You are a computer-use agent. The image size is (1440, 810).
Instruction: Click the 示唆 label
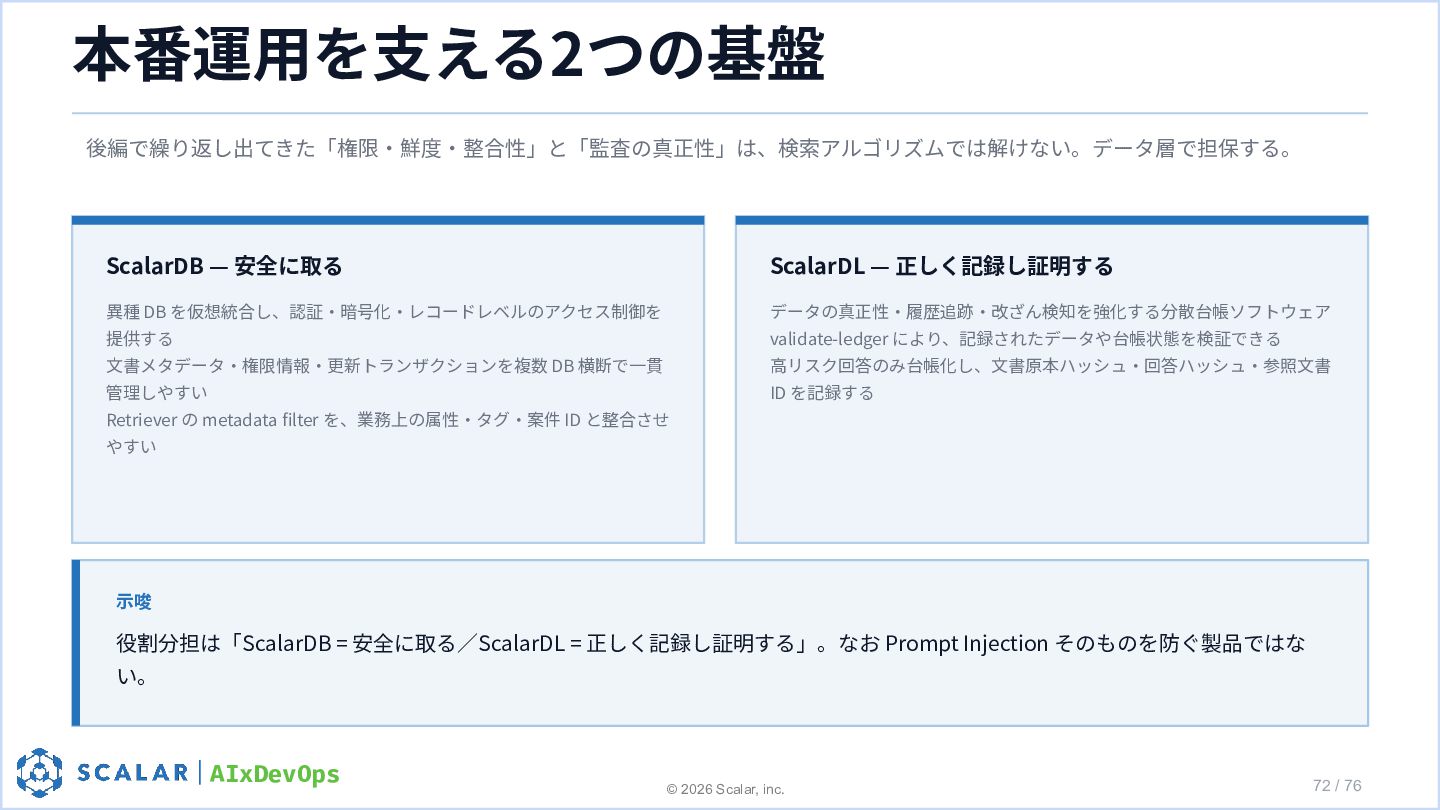[134, 601]
